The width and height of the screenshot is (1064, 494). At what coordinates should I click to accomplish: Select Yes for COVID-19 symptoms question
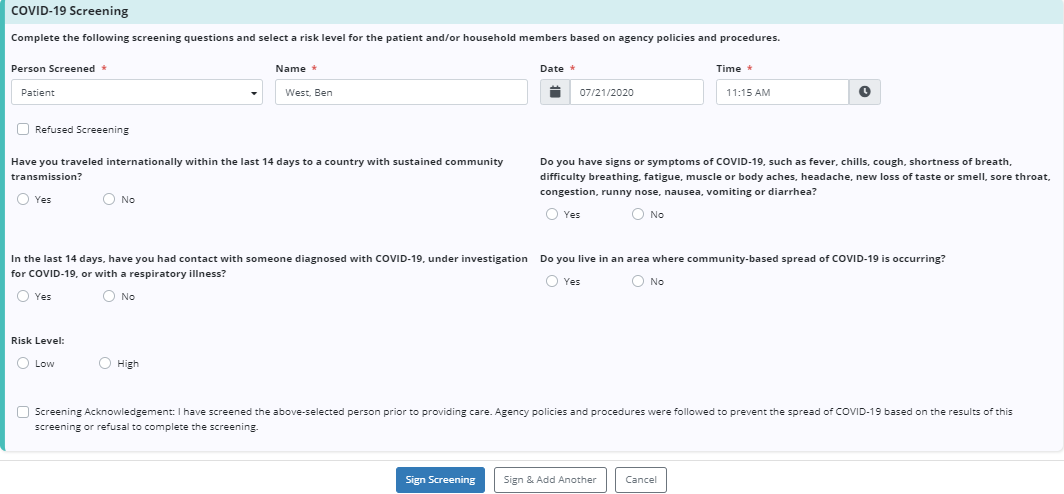552,214
